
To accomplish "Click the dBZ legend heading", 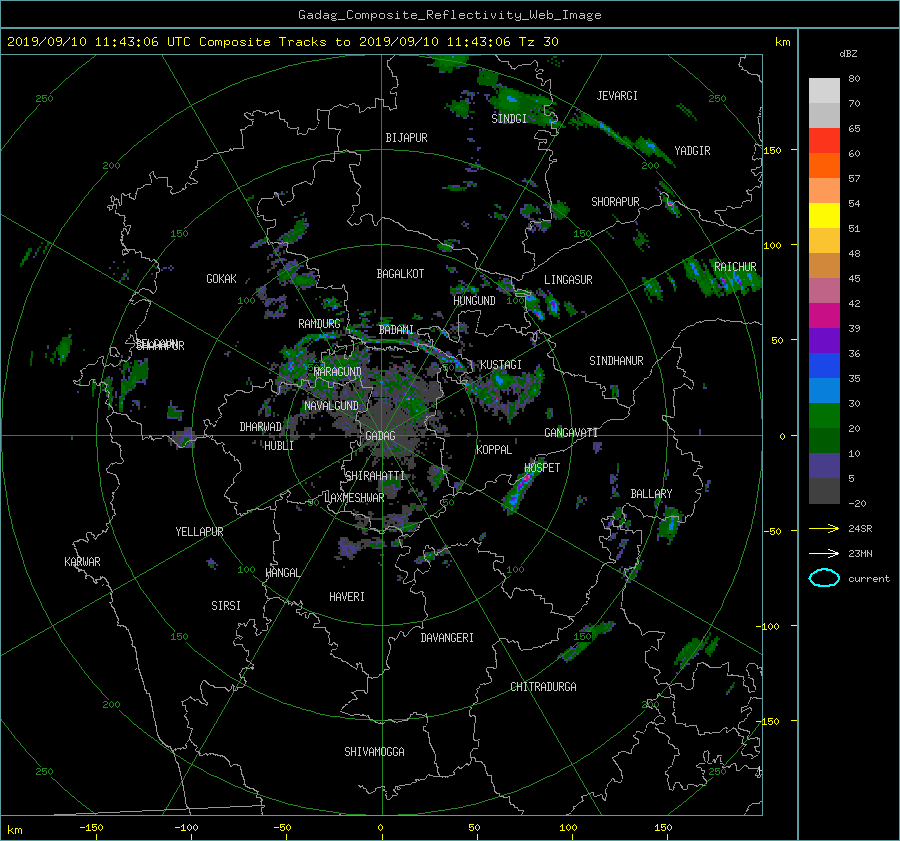I will (848, 54).
